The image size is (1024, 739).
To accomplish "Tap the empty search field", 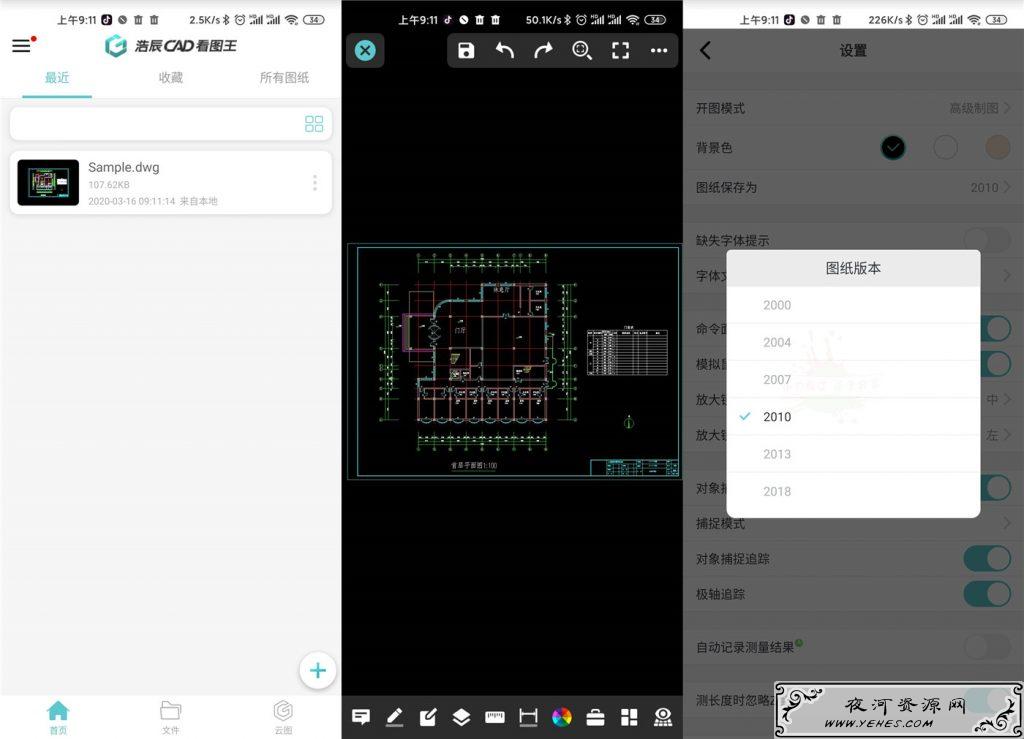I will [x=170, y=124].
